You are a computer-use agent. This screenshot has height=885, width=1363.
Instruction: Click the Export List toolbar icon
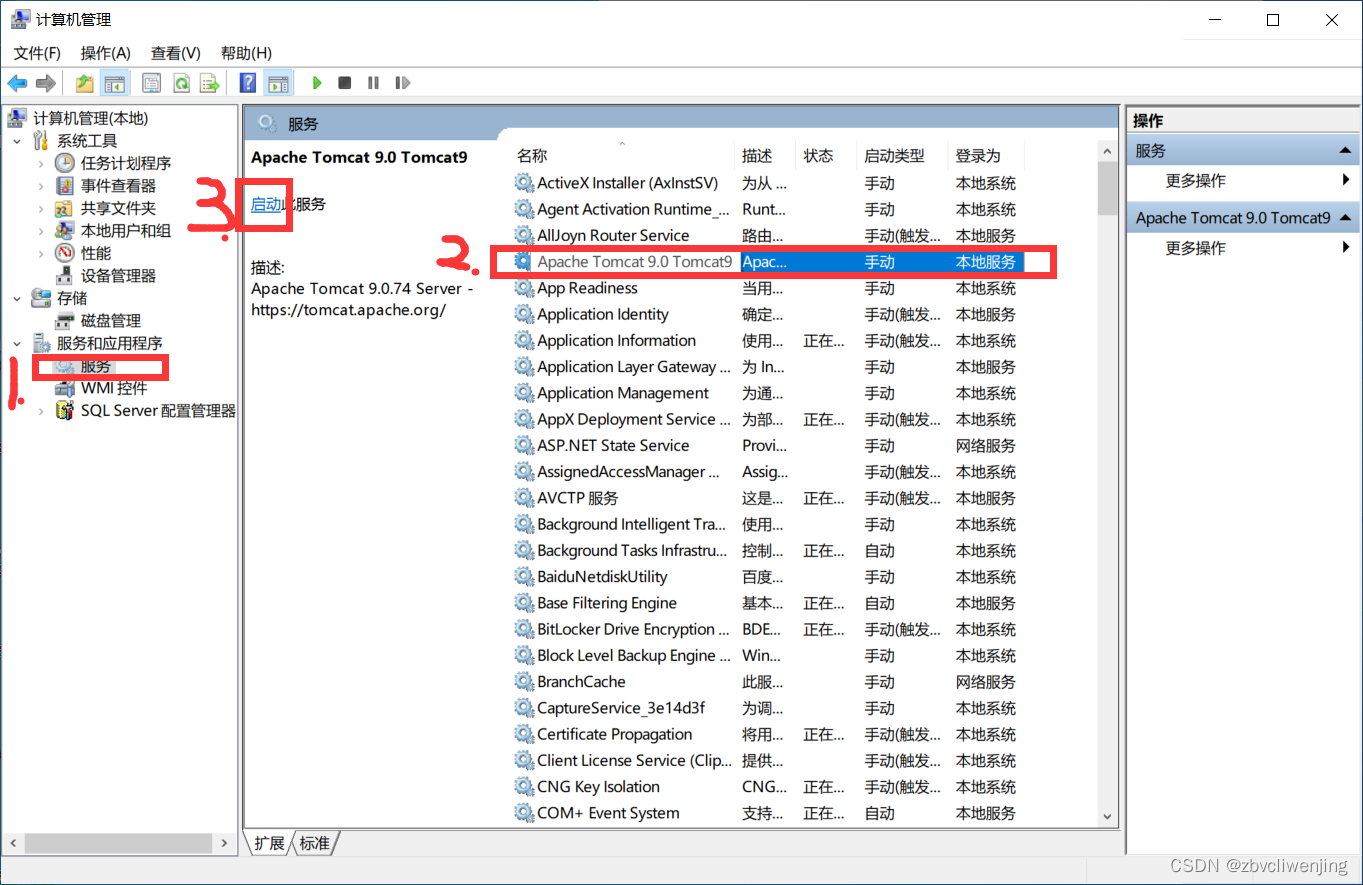(x=210, y=83)
